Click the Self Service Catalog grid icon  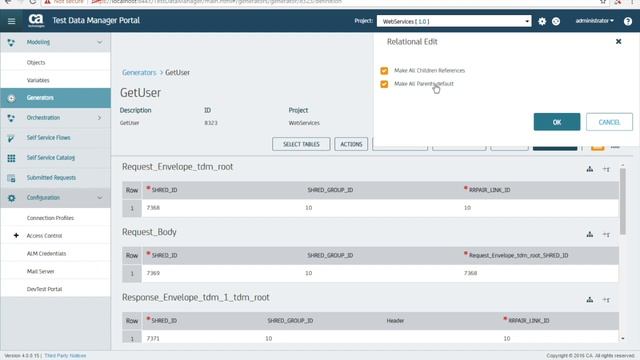11,158
